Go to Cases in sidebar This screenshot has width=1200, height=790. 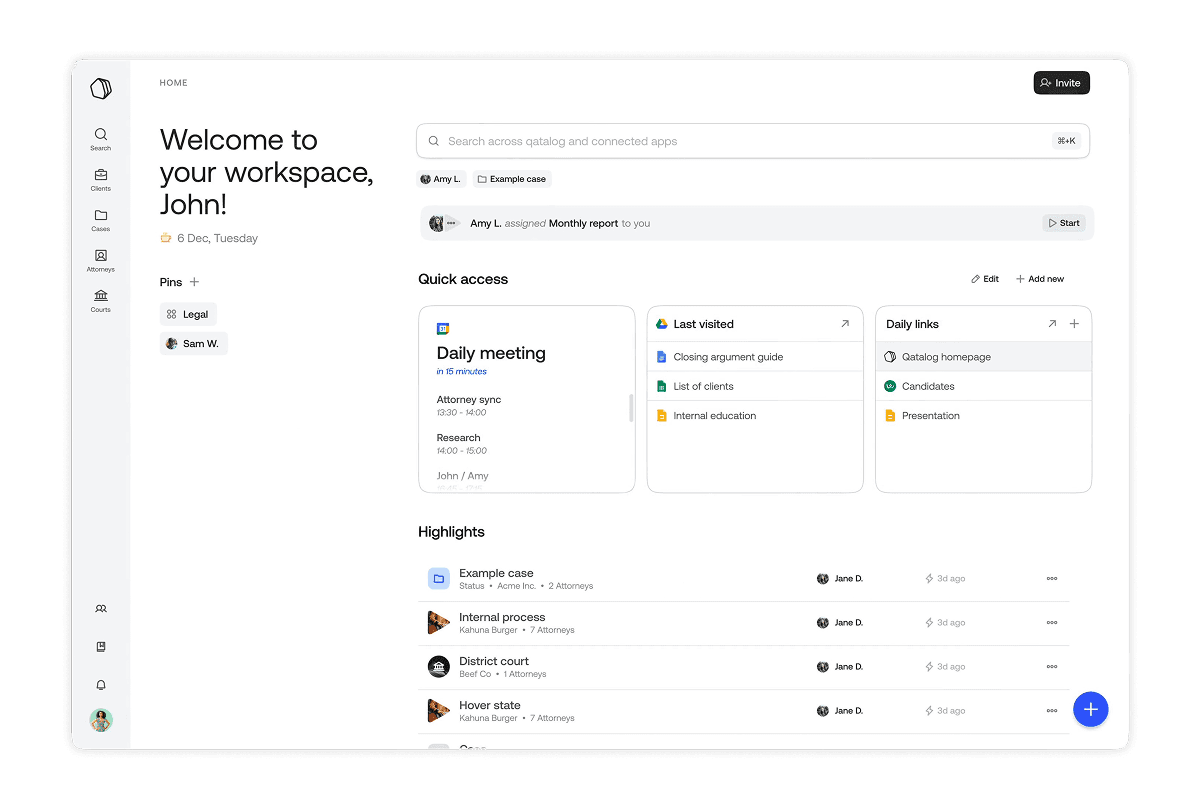point(101,220)
